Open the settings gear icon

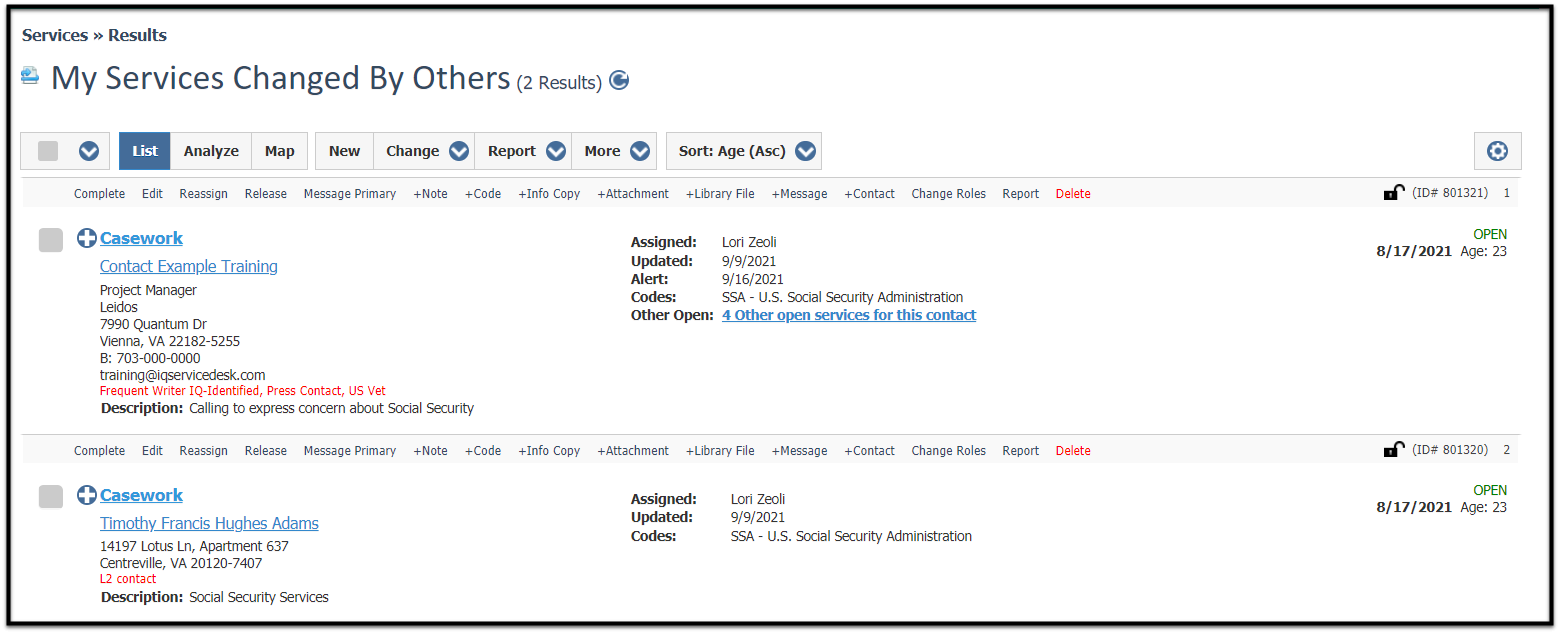pyautogui.click(x=1497, y=151)
